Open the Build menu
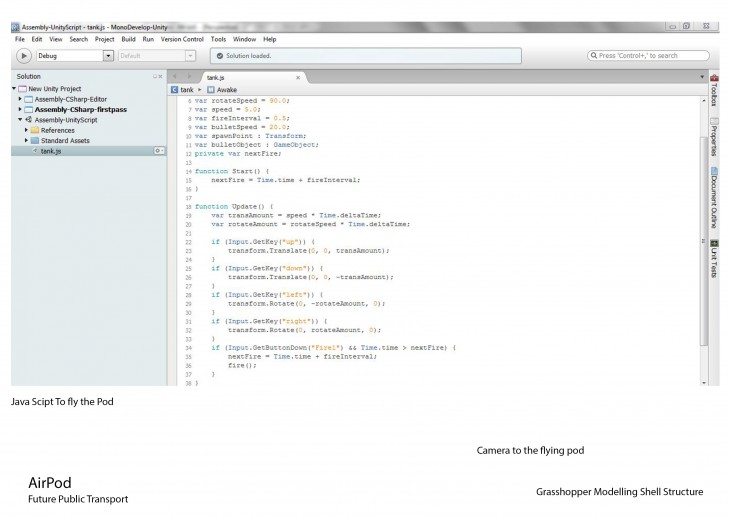Image resolution: width=730 pixels, height=516 pixels. 129,39
